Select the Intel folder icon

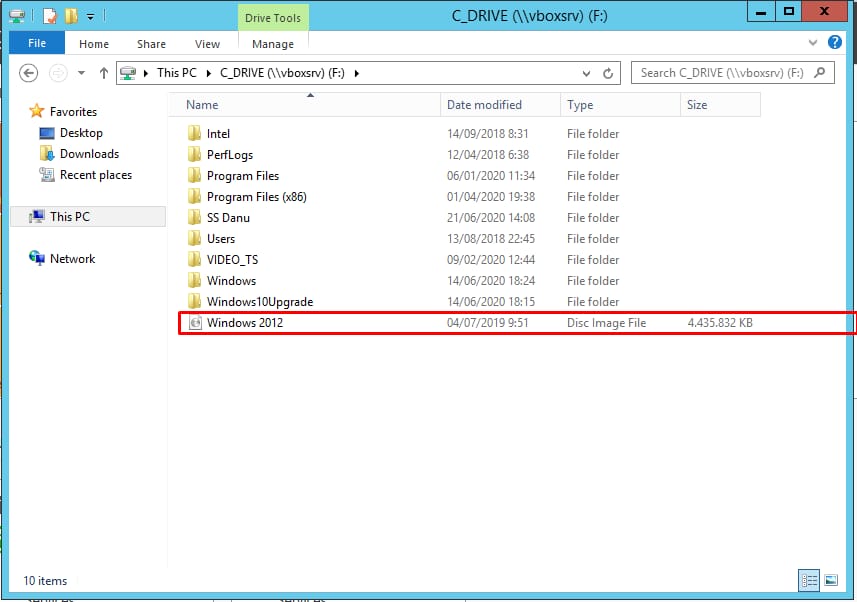(194, 133)
